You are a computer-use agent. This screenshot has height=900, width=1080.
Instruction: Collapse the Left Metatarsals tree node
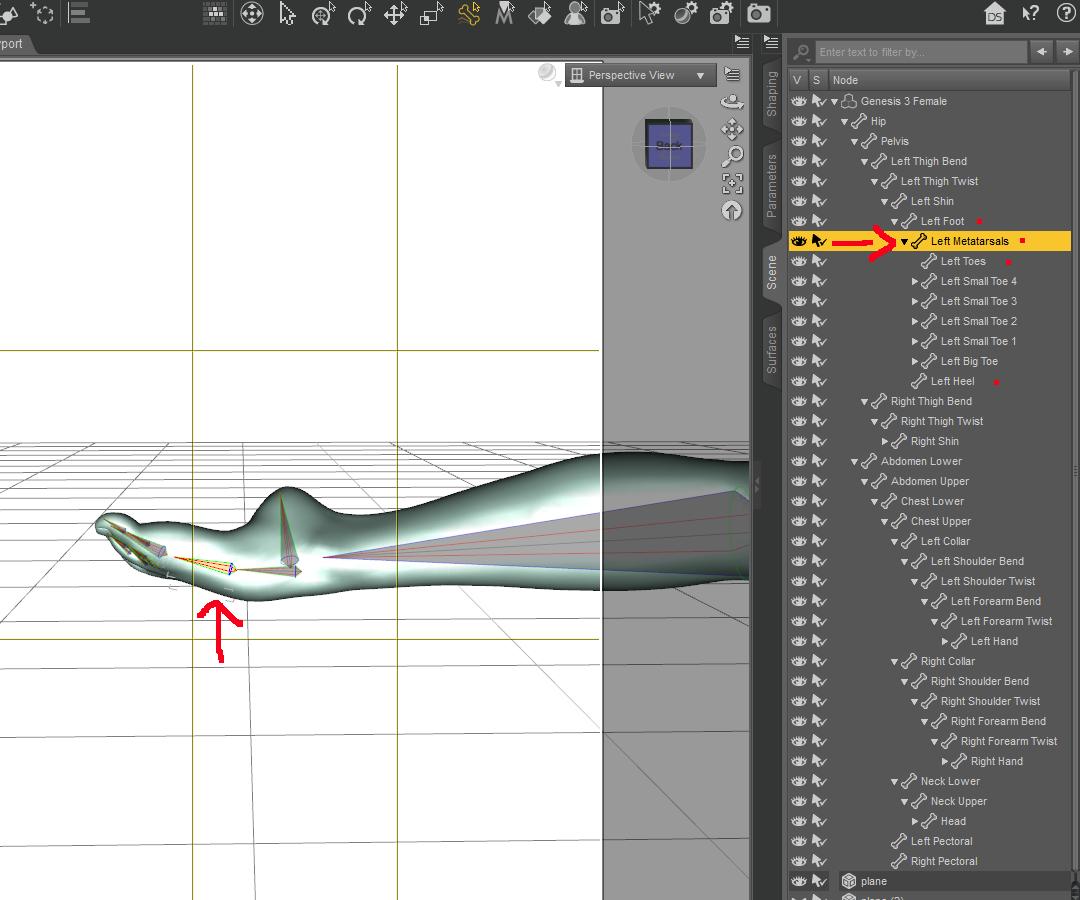(x=904, y=241)
